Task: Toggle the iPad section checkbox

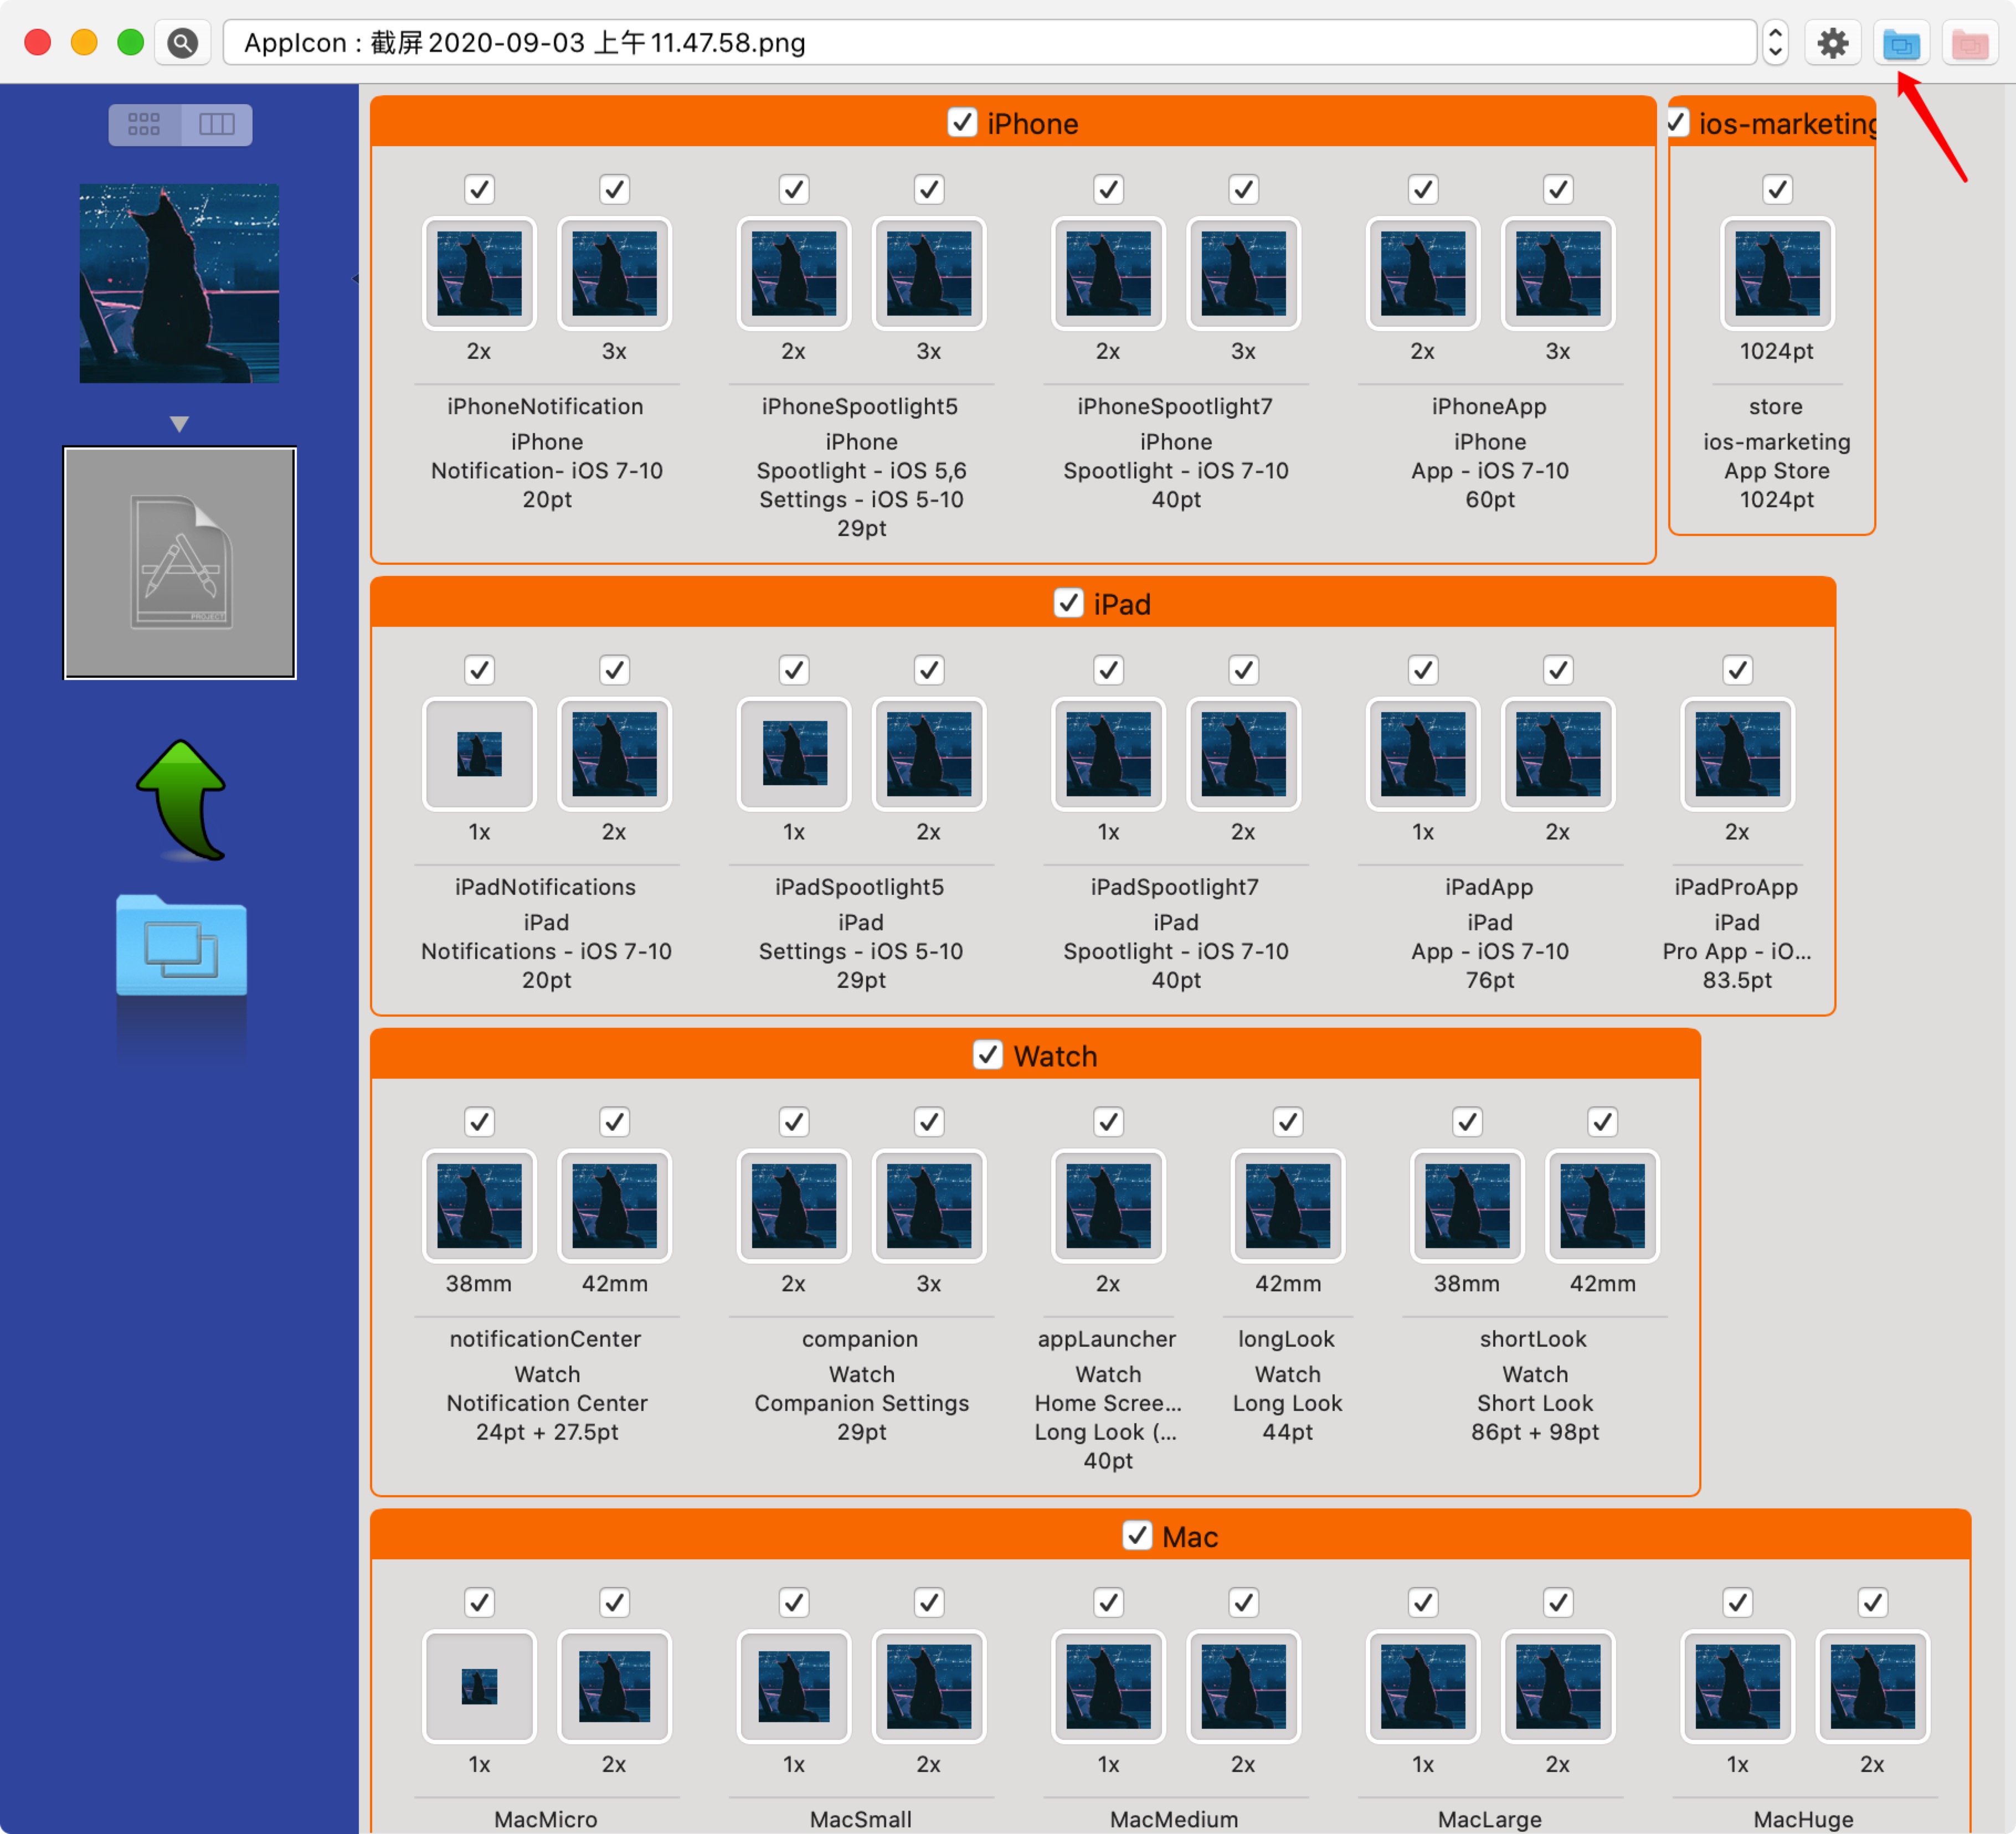Action: point(1068,603)
